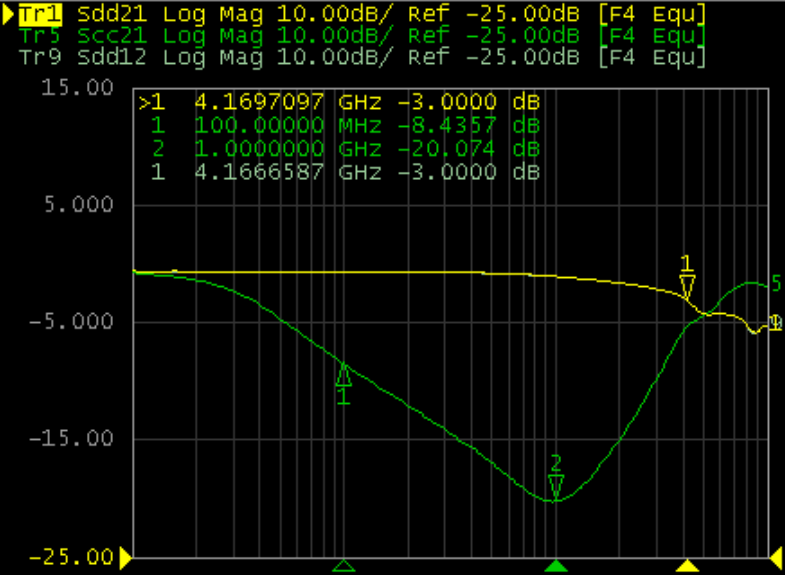Click the 15.00 top scale value

[x=87, y=88]
